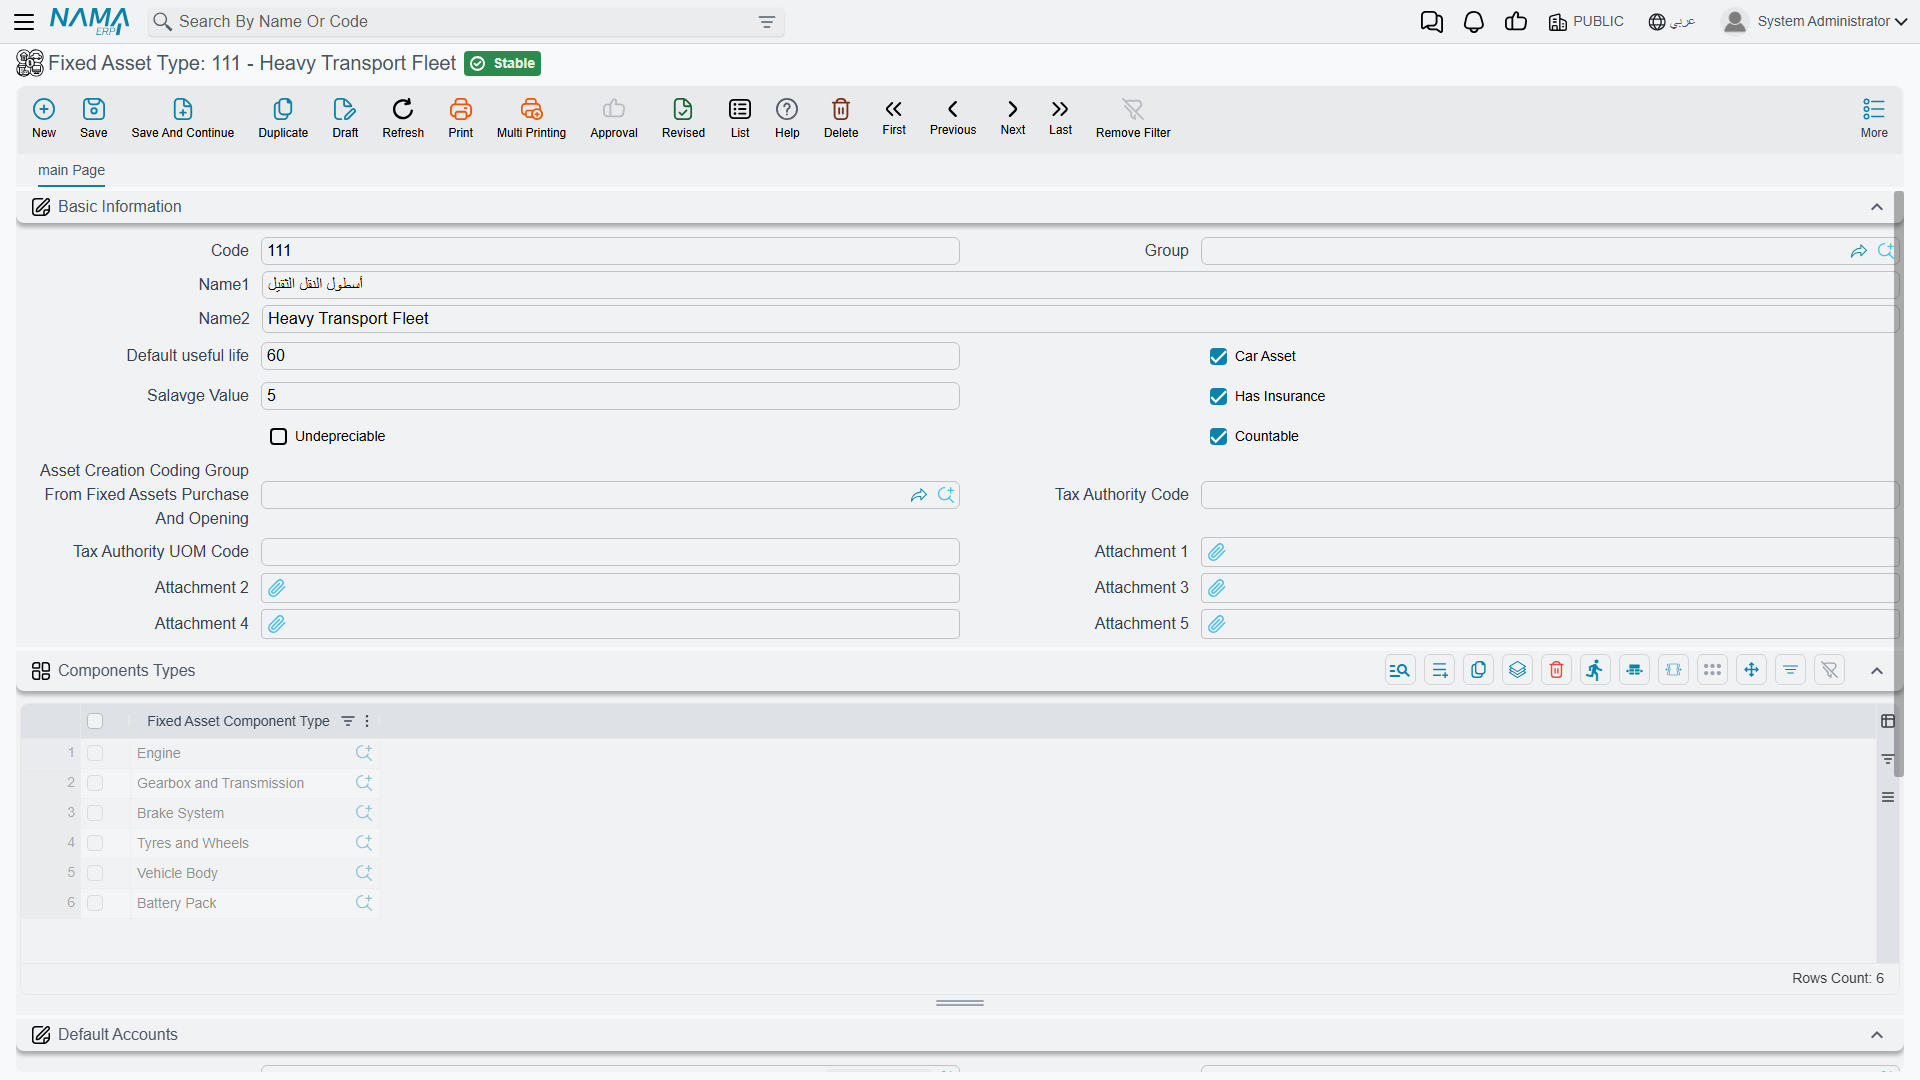Open More toolbar options
The height and width of the screenshot is (1080, 1920).
tap(1874, 118)
